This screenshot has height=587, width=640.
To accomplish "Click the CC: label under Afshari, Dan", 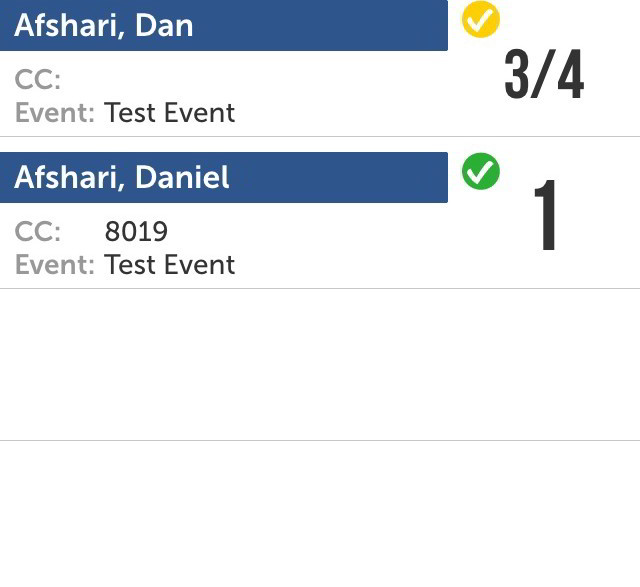I will pos(38,79).
